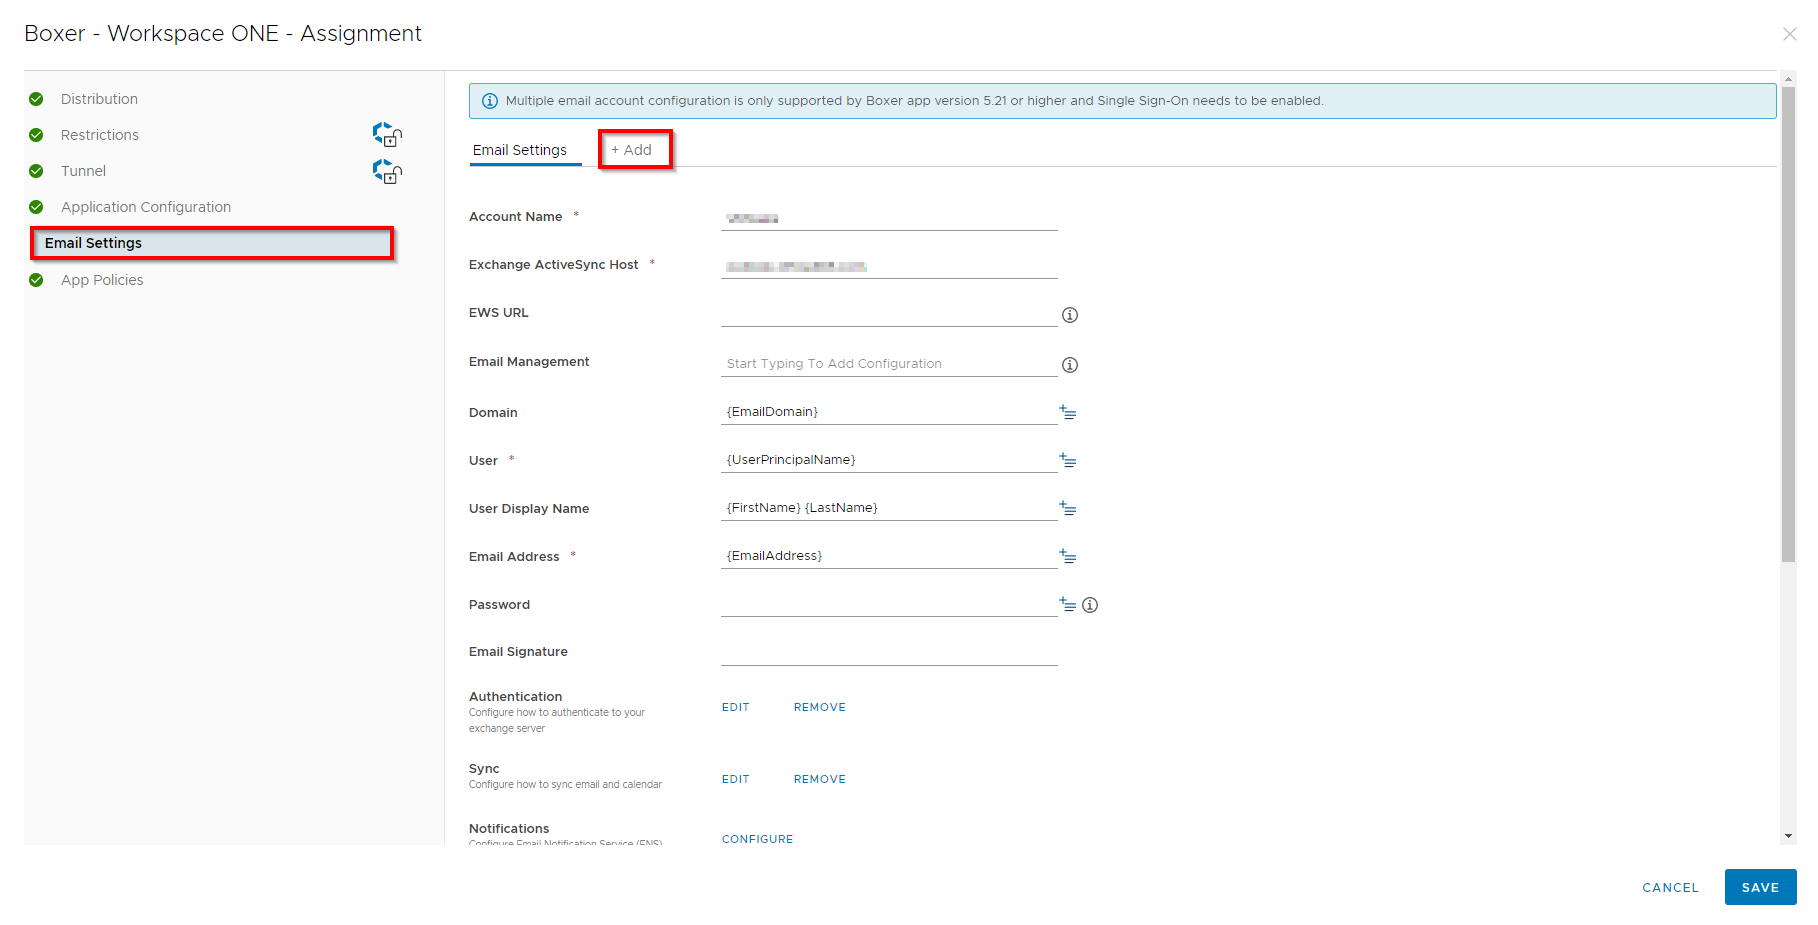
Task: Click the green checkmark beside Application Configuration
Action: pos(37,207)
